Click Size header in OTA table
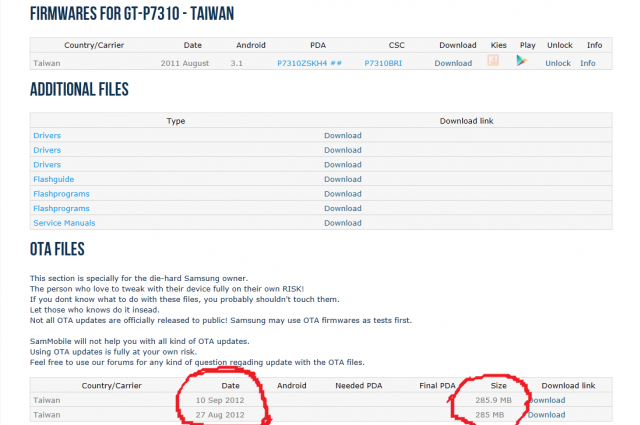 498,385
